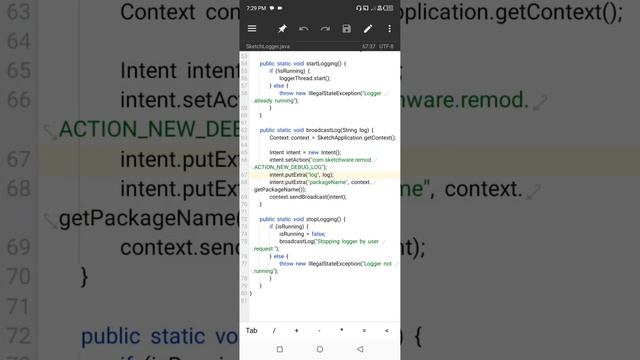Tap highlighted intent.putExtra("log", log) line
The width and height of the screenshot is (640, 360).
[301, 175]
